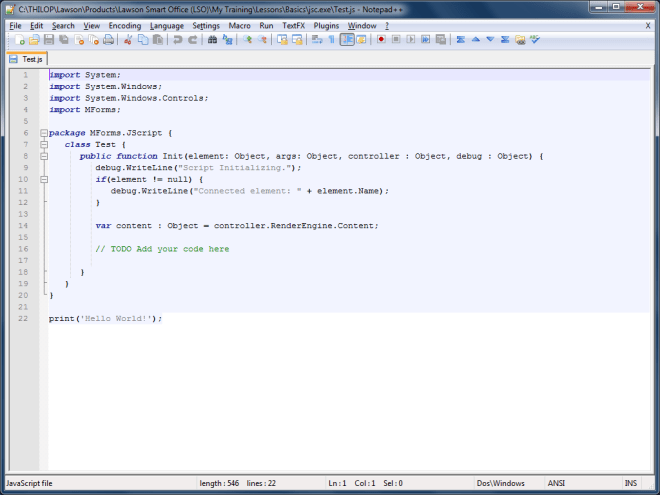660x495 pixels.
Task: Click the Zoom In toolbar icon
Action: tap(248, 40)
